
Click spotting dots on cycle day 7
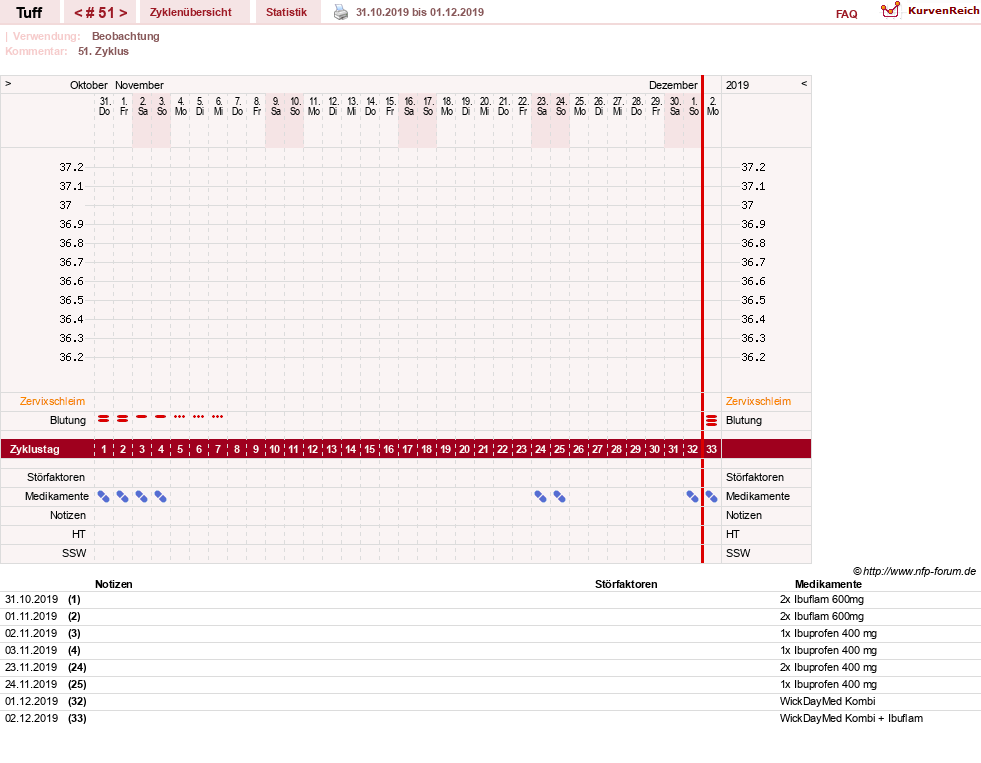point(218,417)
